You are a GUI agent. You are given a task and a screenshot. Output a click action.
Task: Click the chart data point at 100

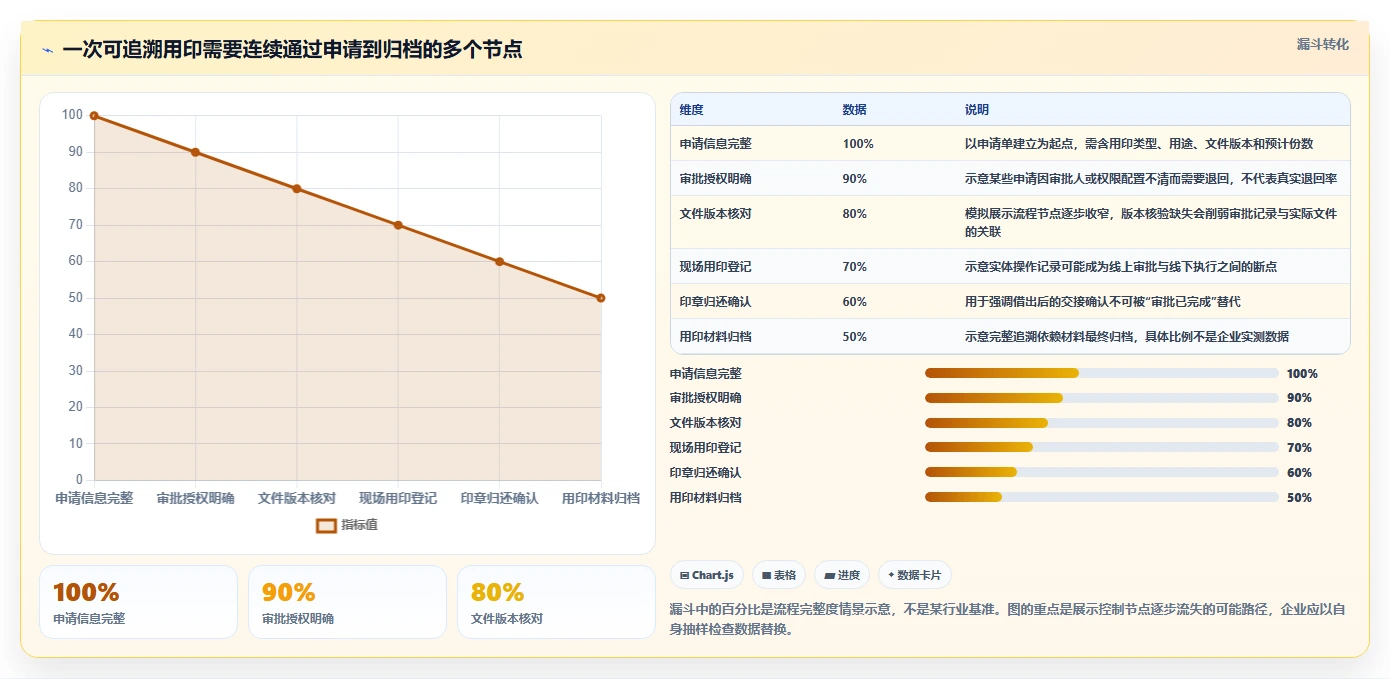[x=94, y=116]
